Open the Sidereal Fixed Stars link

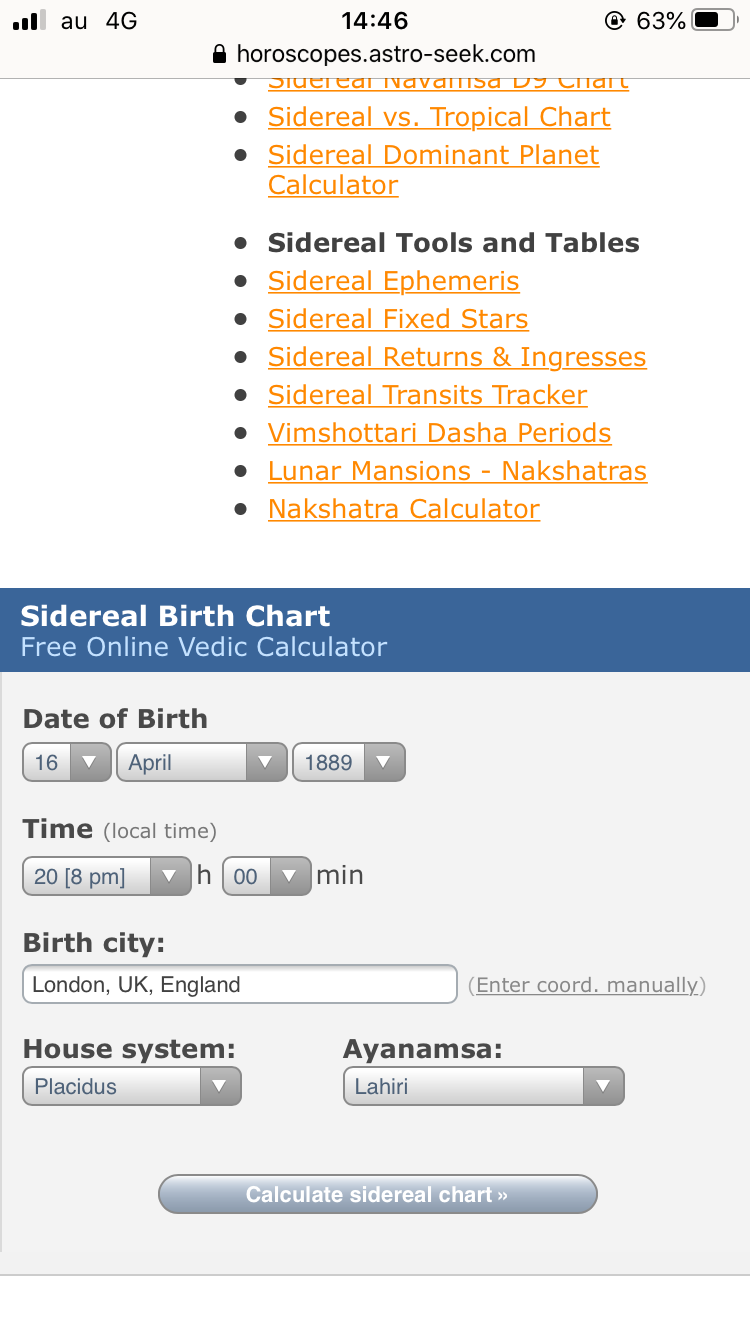pyautogui.click(x=398, y=319)
